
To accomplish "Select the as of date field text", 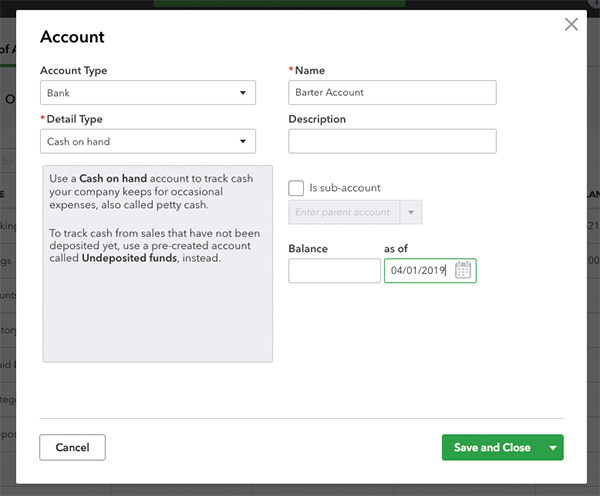I will [x=417, y=271].
